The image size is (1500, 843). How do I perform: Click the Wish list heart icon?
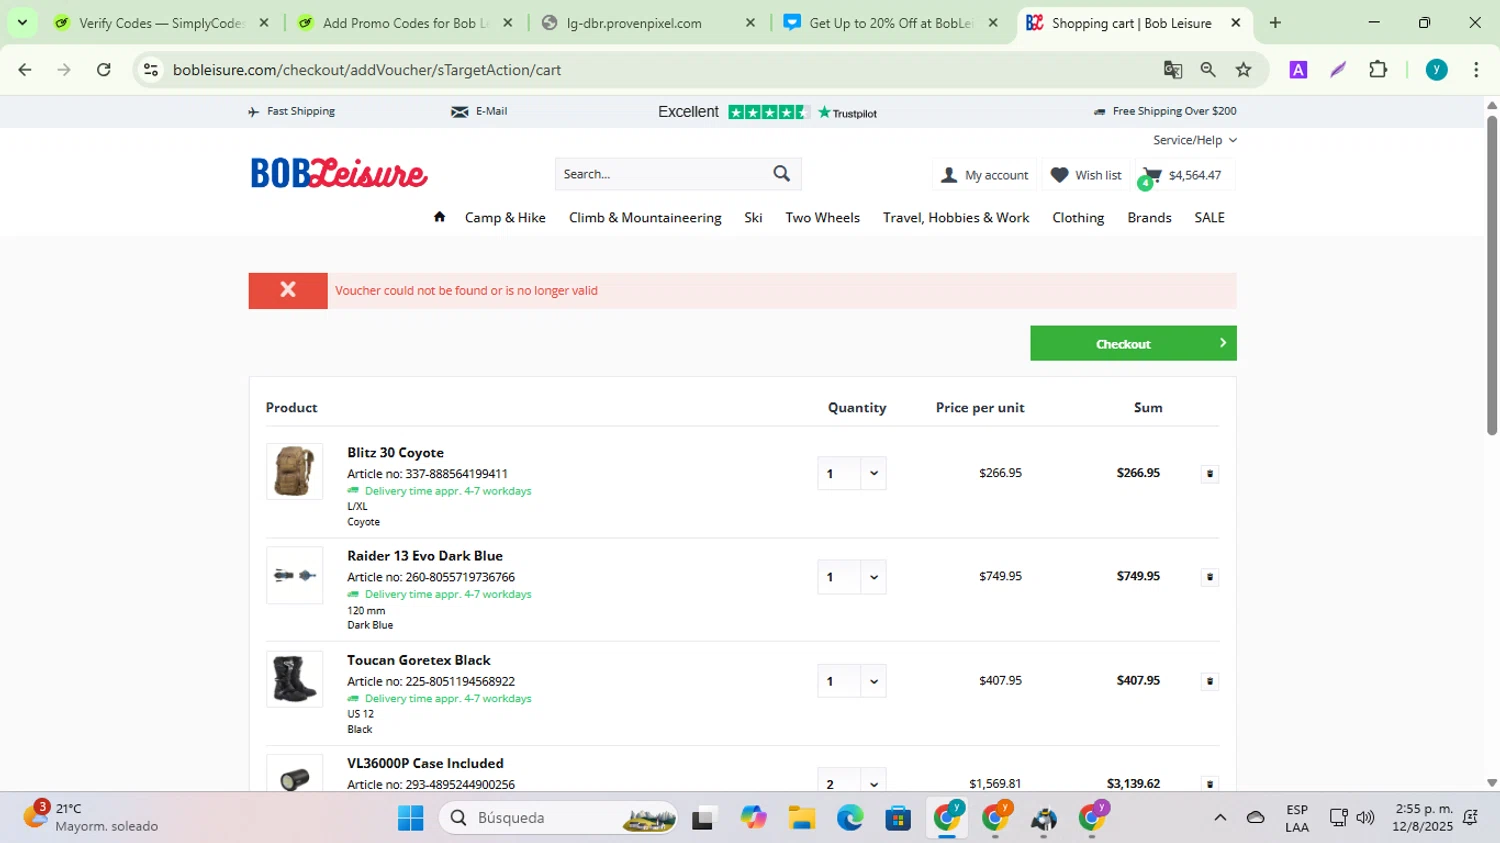pyautogui.click(x=1060, y=175)
